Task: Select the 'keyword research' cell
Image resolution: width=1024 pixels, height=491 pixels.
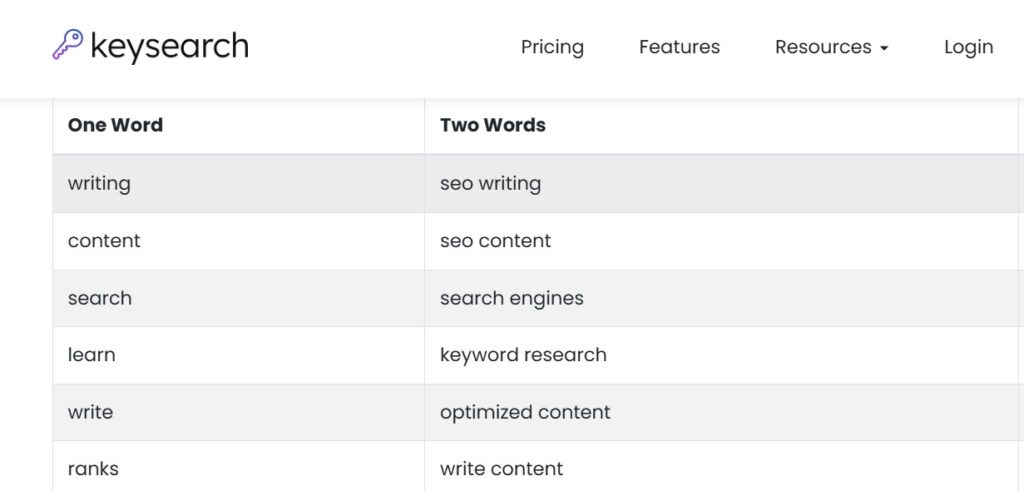Action: pos(721,355)
